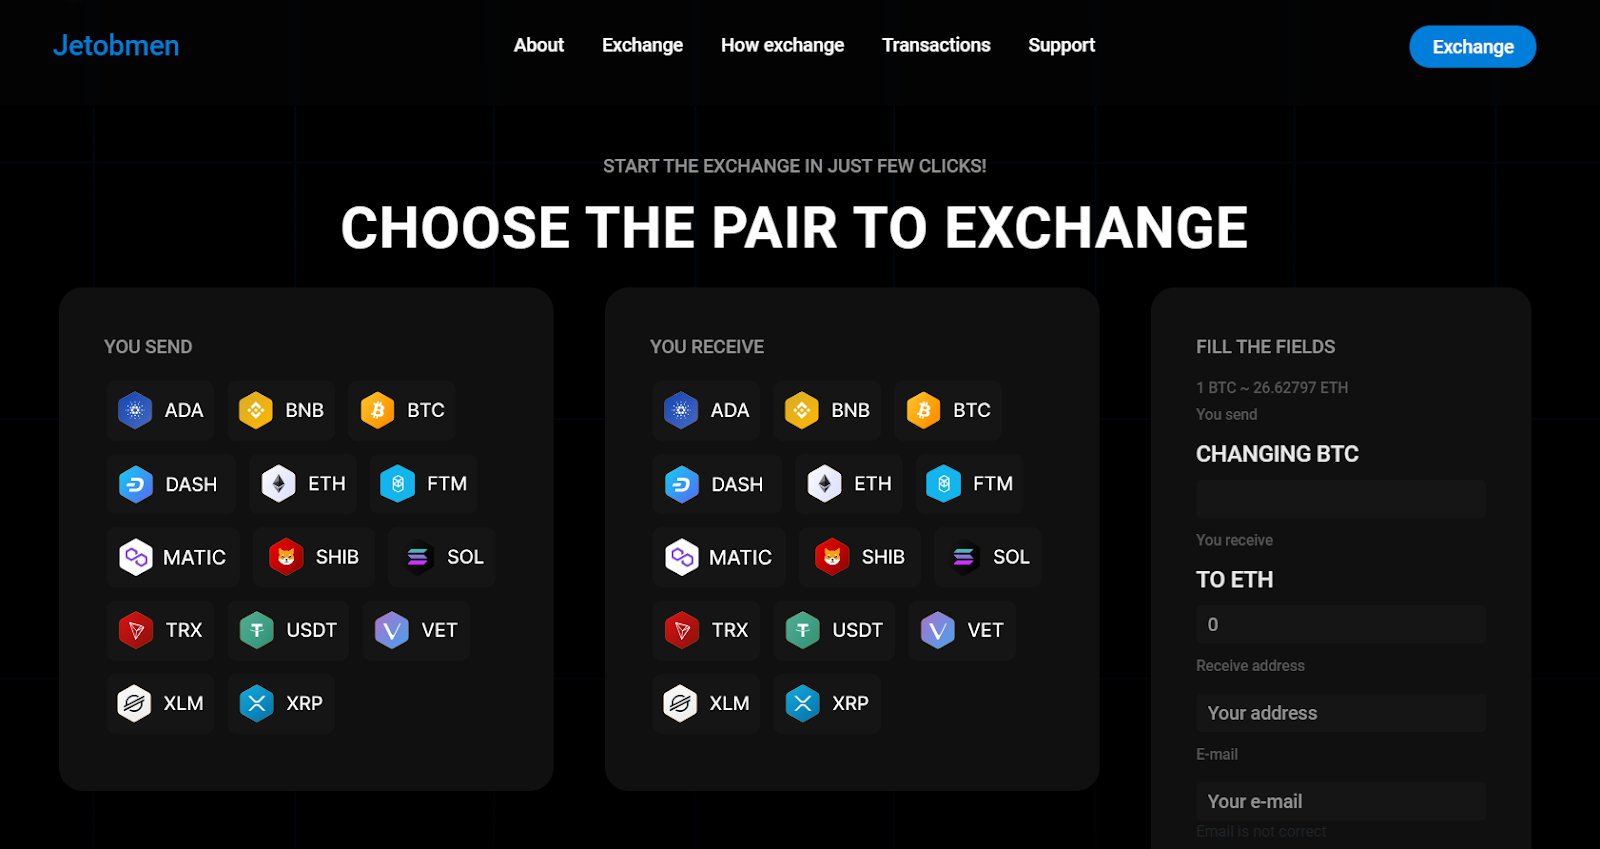Go to Transactions in navigation
The image size is (1600, 849).
click(x=936, y=45)
